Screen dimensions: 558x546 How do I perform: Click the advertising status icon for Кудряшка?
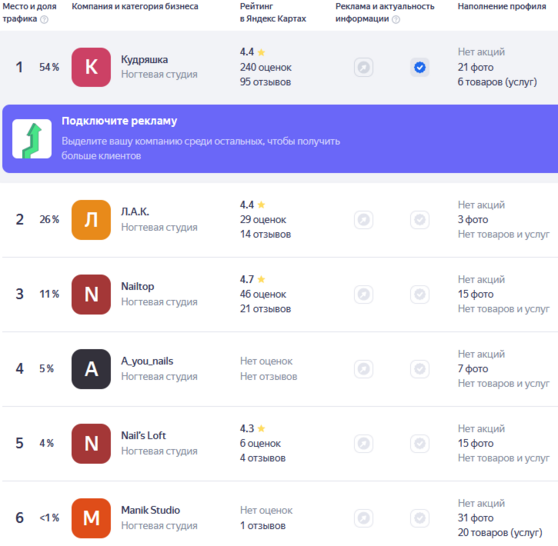363,67
